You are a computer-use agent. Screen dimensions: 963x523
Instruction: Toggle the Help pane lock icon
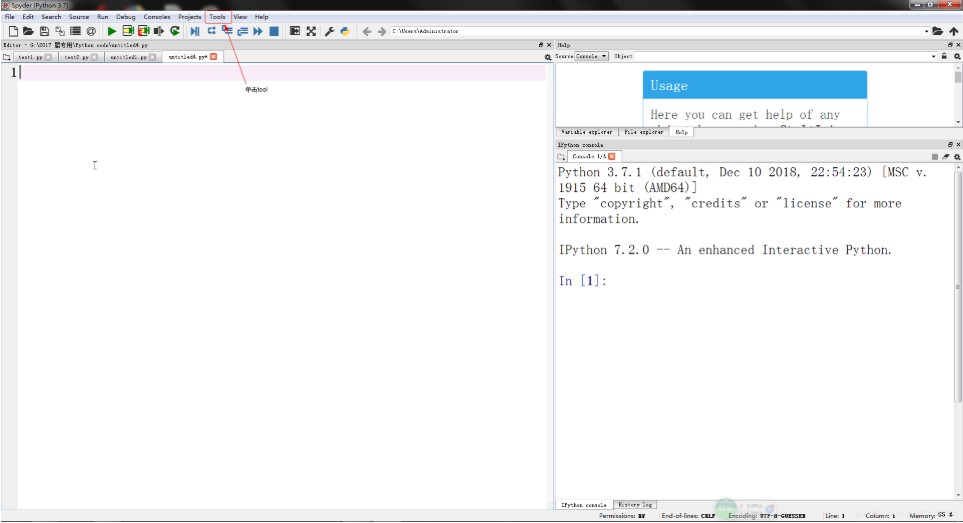[x=945, y=56]
